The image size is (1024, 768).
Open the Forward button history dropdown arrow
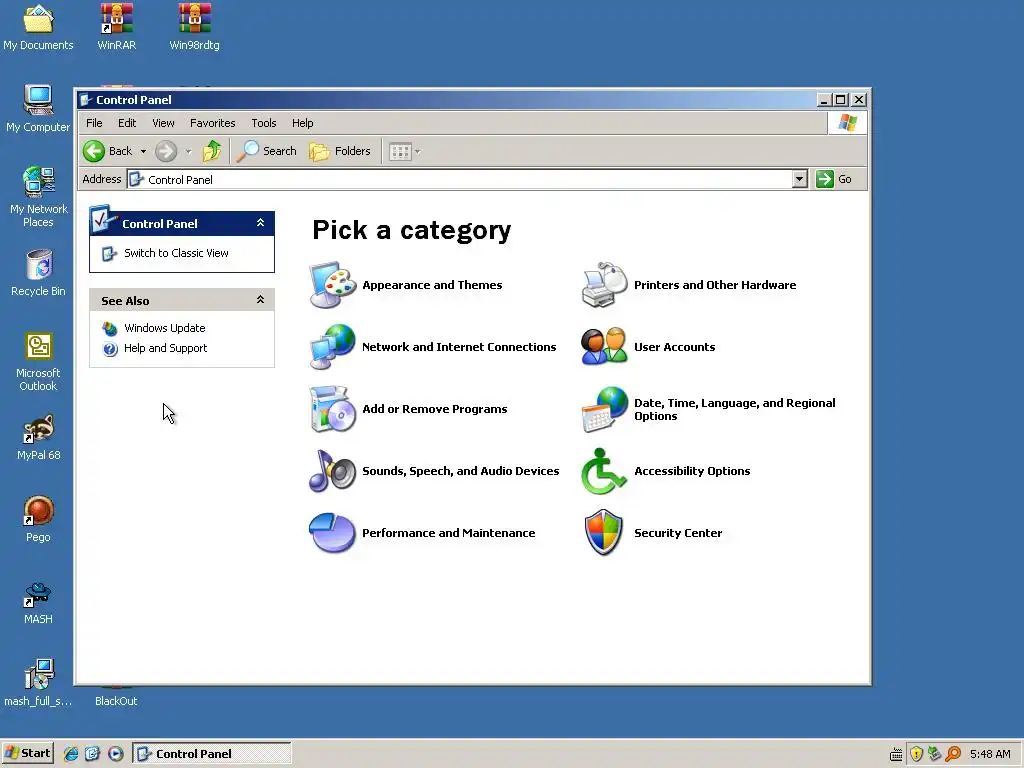pos(188,152)
